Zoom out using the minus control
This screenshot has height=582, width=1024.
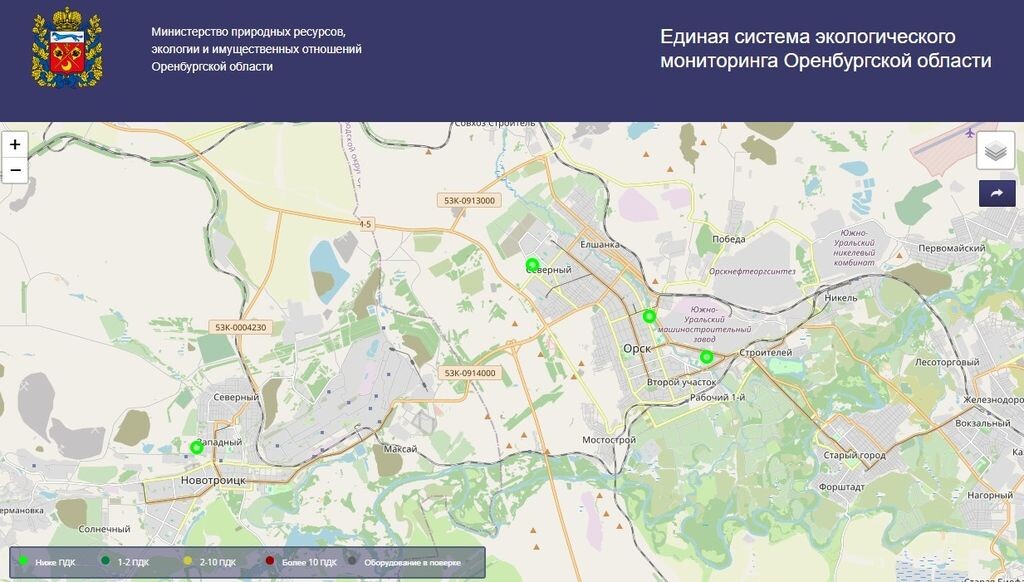pos(14,171)
